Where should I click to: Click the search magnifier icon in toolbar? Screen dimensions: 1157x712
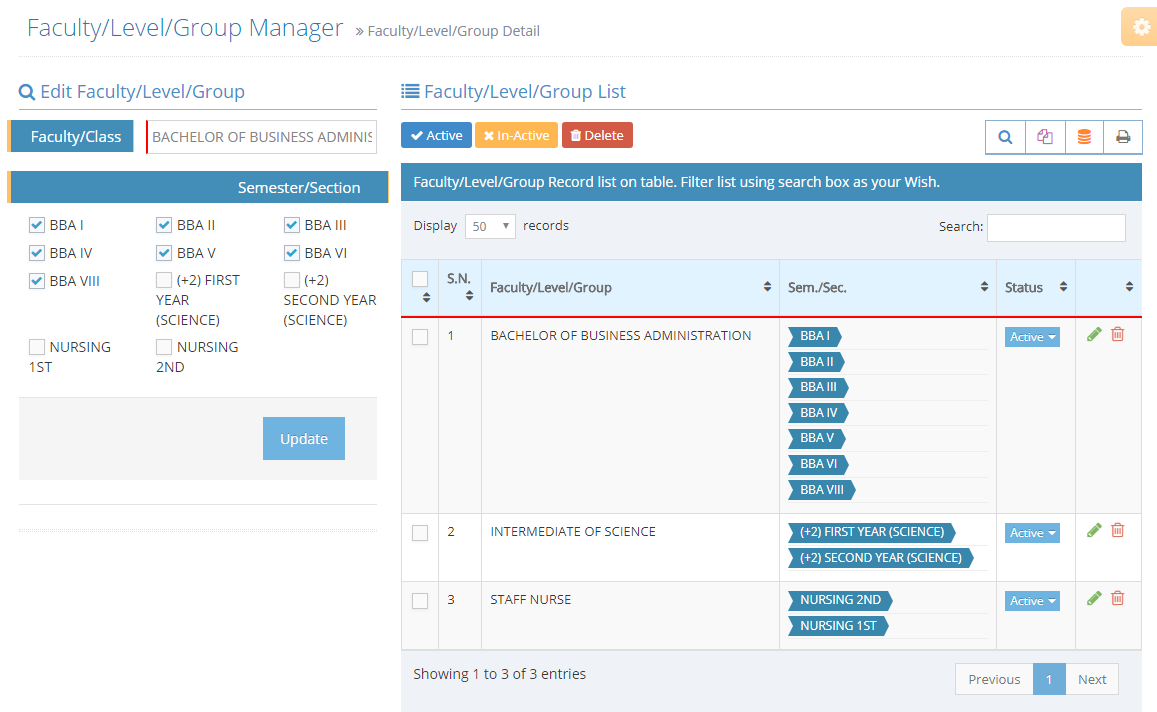point(1005,137)
